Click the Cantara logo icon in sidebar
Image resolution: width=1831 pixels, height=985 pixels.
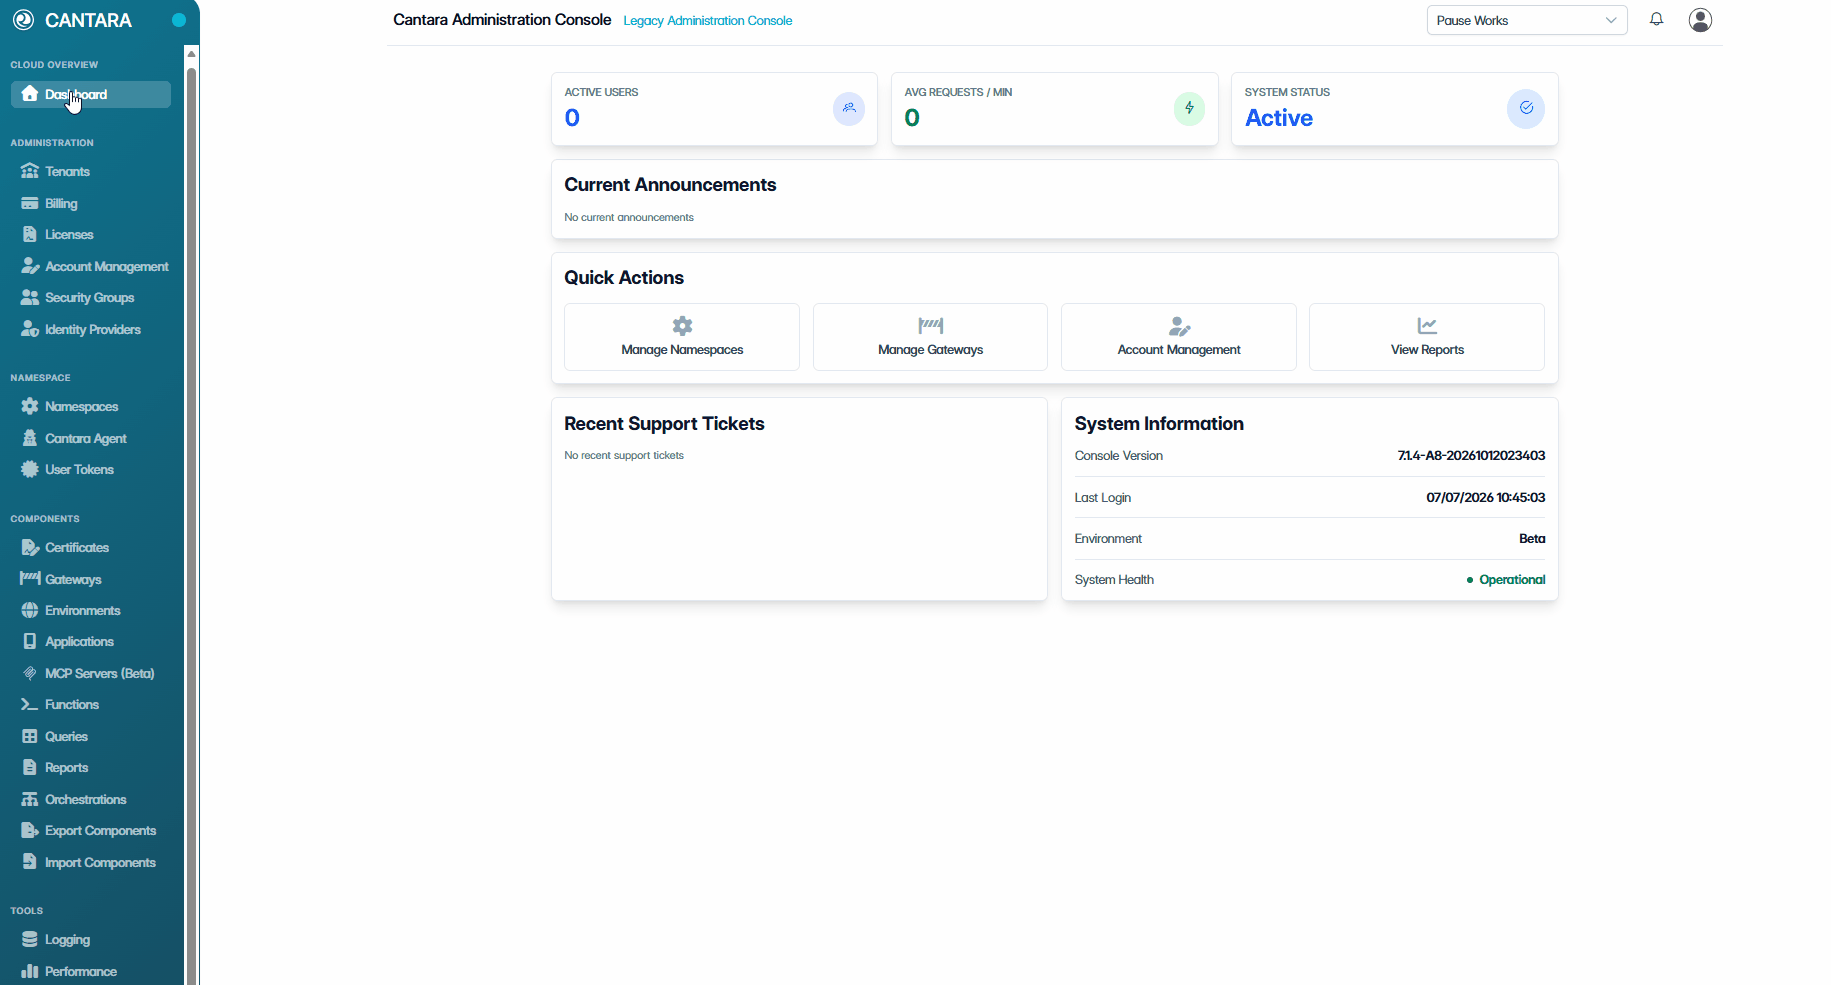[x=23, y=20]
